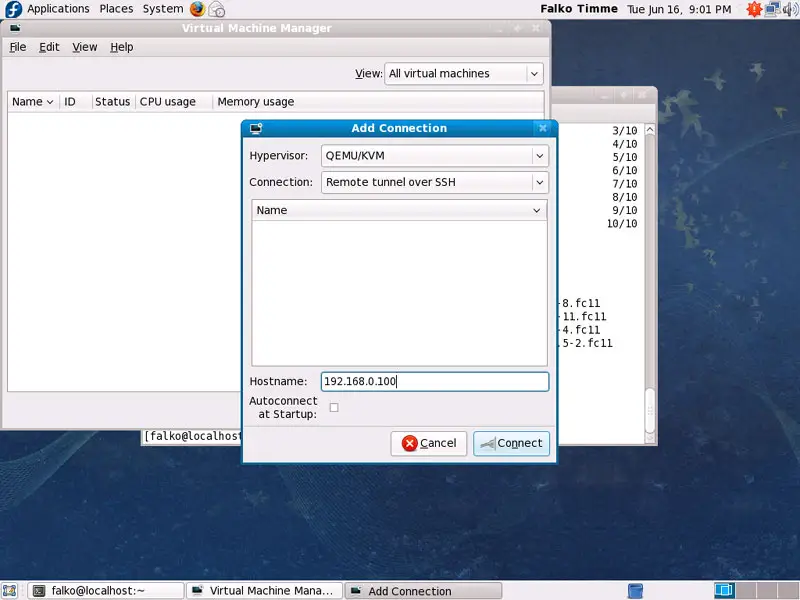Click the '5-2.fc11' text in the terminal
This screenshot has height=600, width=800.
pyautogui.click(x=588, y=343)
